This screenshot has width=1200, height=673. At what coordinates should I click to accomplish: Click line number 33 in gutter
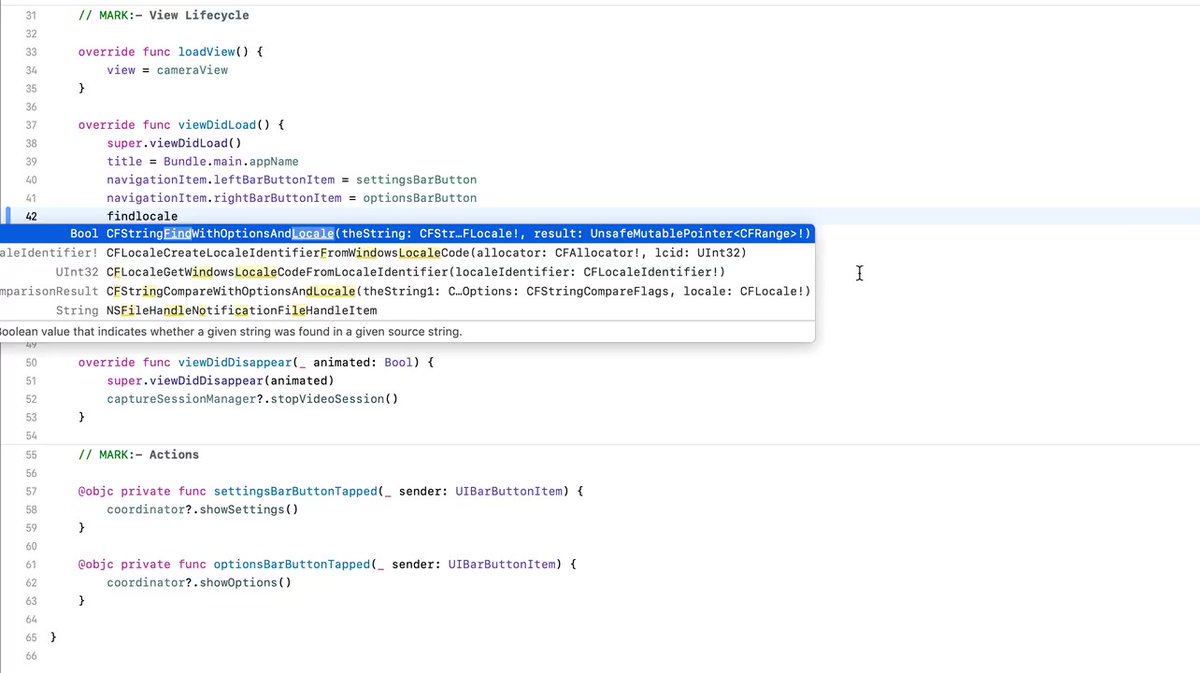(30, 52)
